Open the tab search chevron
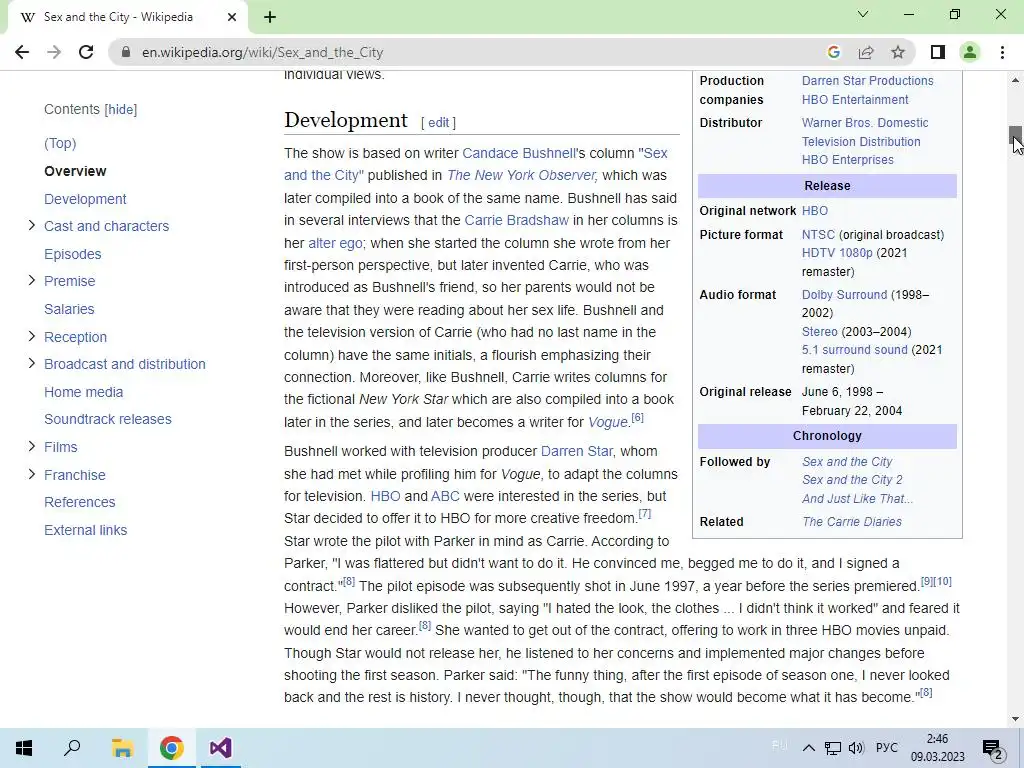Viewport: 1024px width, 768px height. [x=863, y=14]
